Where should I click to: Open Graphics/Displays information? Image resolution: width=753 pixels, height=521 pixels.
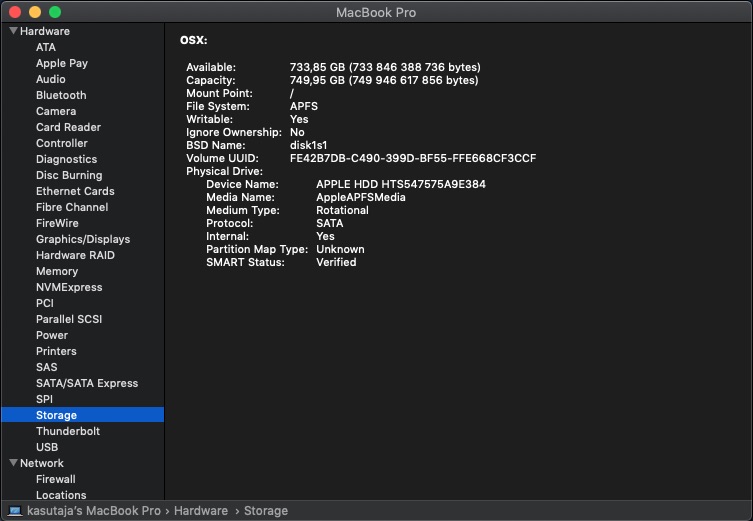83,239
